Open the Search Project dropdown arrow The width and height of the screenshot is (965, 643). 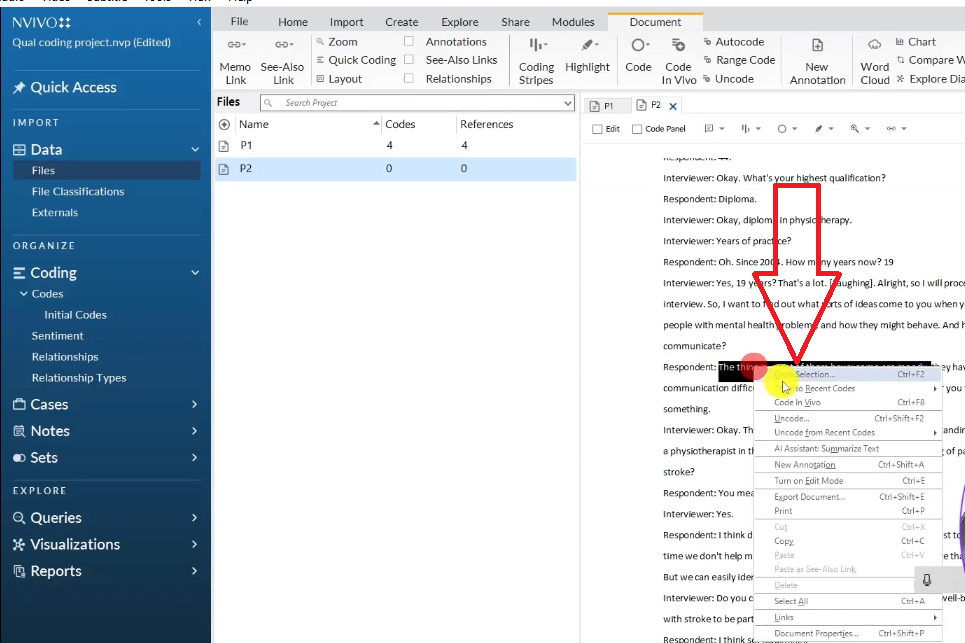pyautogui.click(x=568, y=103)
